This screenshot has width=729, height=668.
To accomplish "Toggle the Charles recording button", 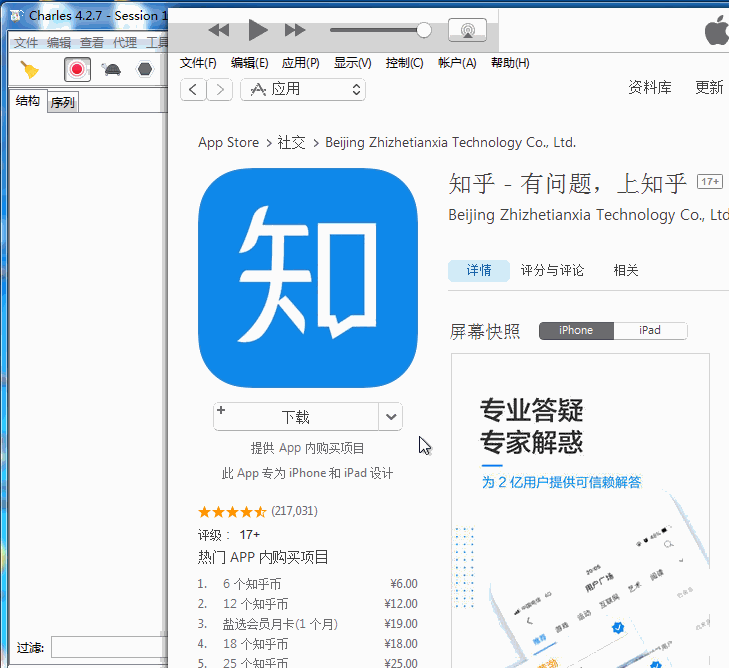I will pos(77,69).
